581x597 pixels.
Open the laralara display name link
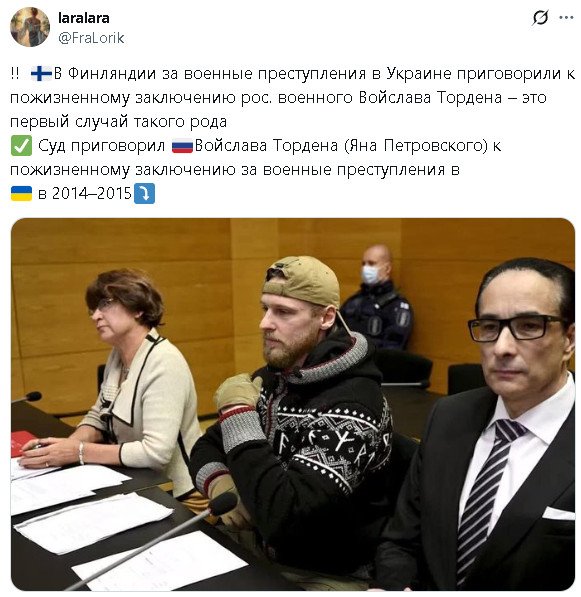[x=84, y=18]
